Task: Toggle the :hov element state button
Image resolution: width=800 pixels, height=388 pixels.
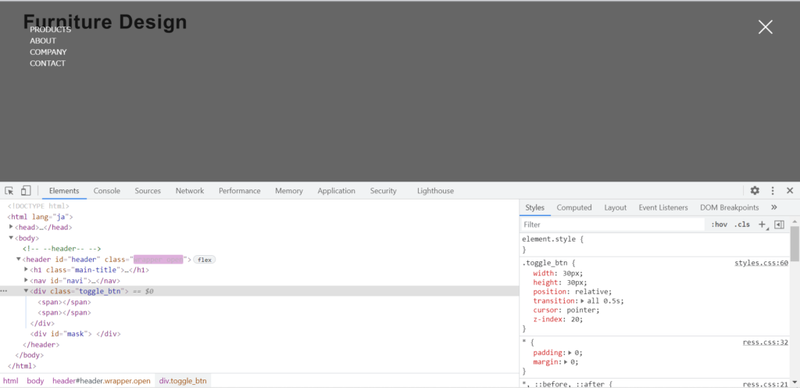Action: [x=719, y=225]
